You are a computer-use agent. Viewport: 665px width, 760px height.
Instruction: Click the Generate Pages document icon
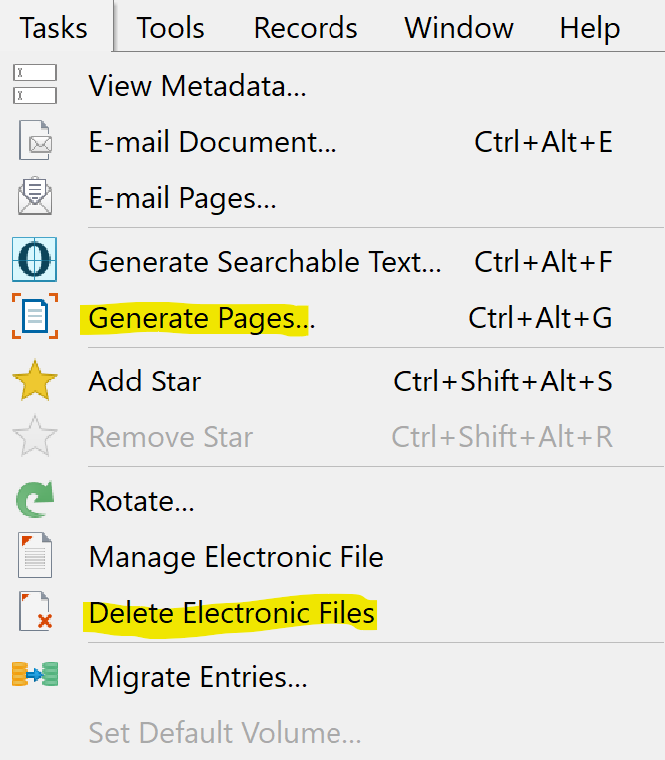point(35,316)
